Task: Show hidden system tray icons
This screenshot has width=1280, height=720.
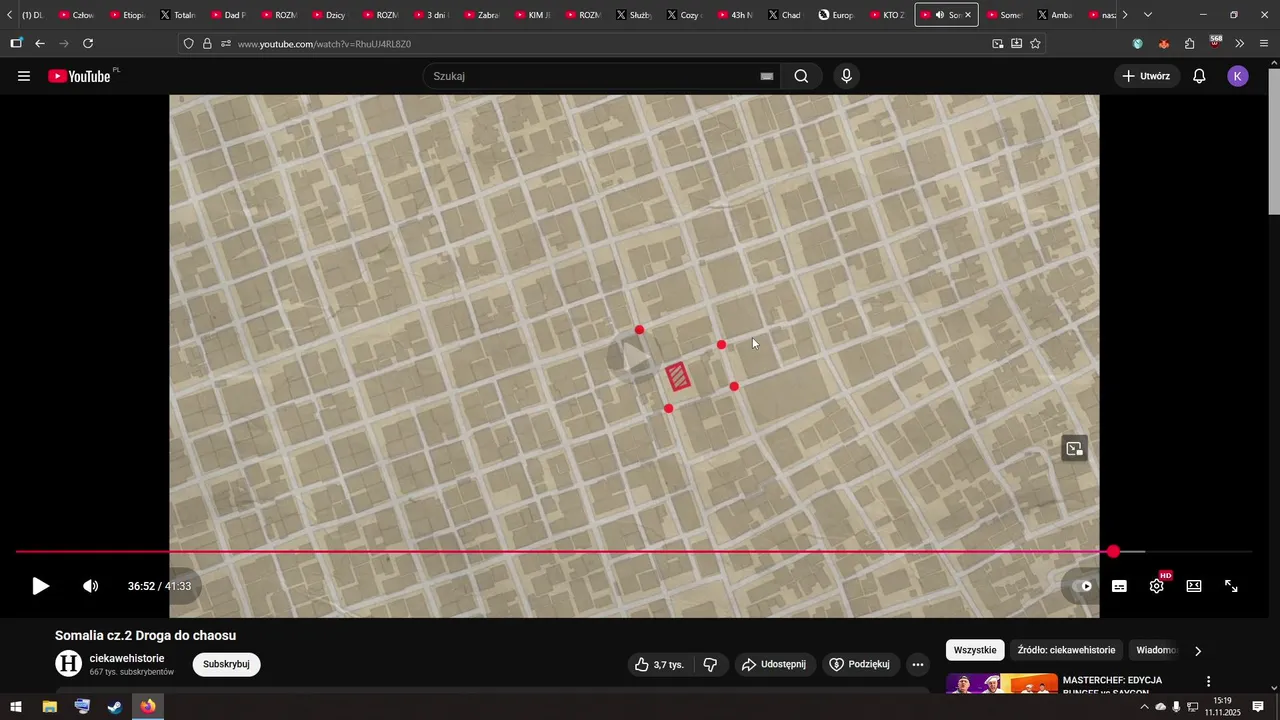Action: pyautogui.click(x=1144, y=707)
